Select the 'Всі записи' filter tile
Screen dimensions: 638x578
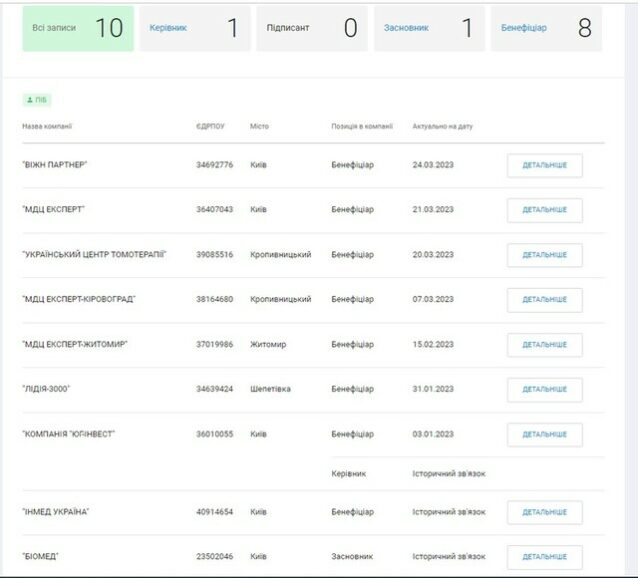tap(78, 28)
